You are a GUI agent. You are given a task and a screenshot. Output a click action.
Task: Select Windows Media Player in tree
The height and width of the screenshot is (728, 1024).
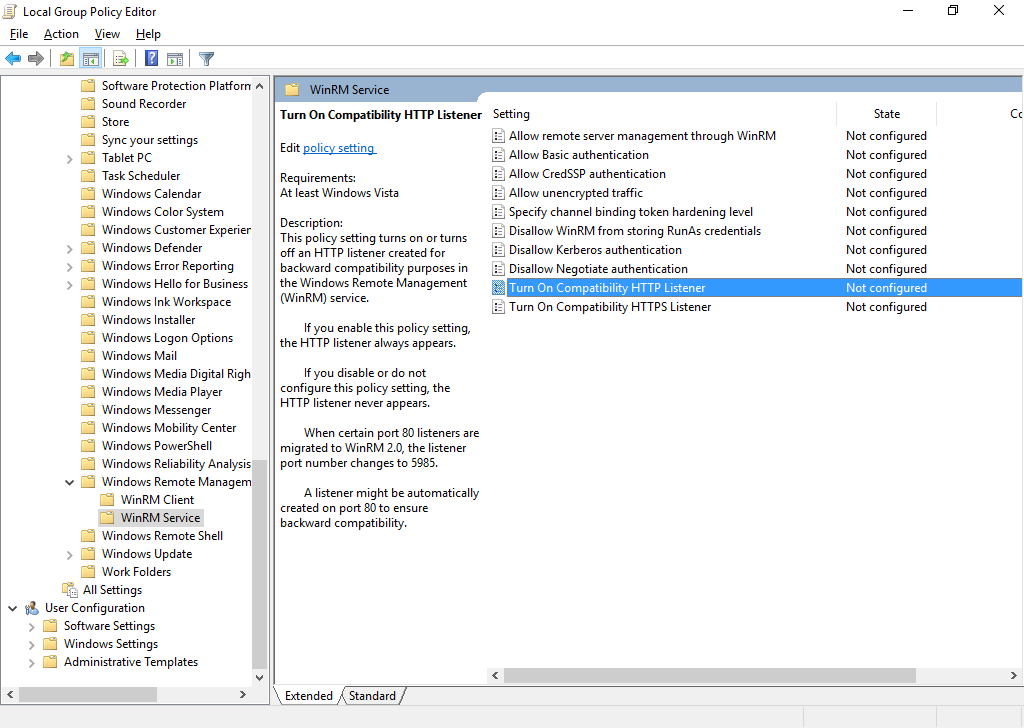point(162,392)
